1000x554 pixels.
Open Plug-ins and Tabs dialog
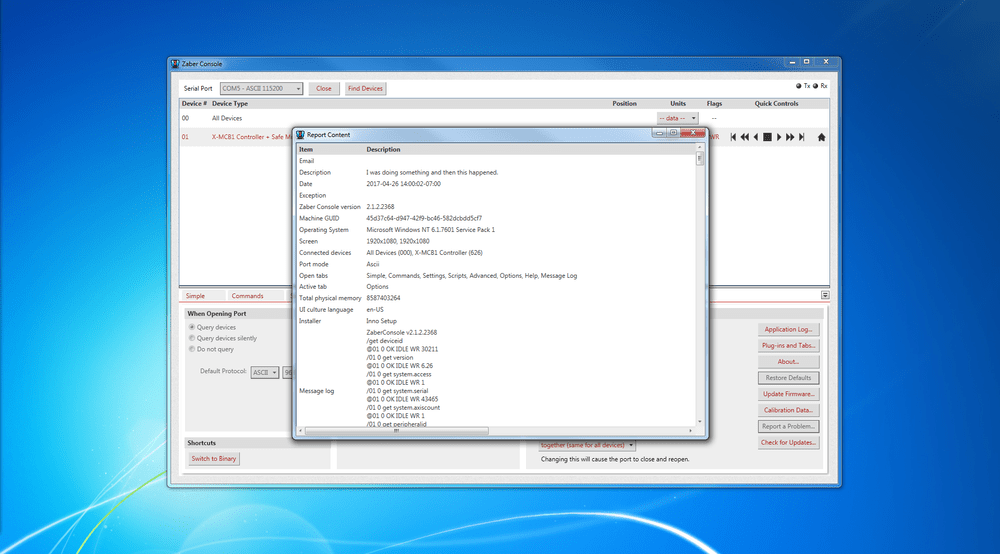coord(788,346)
